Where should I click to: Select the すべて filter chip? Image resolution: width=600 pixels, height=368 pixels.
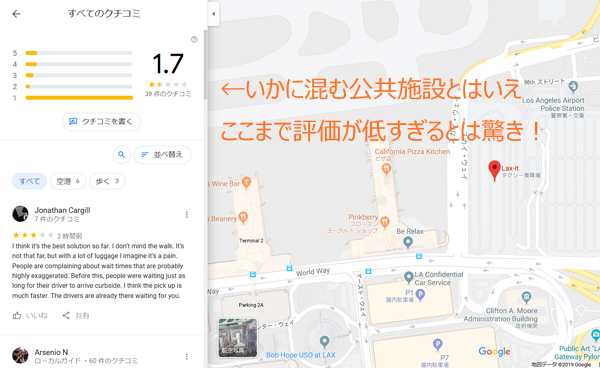click(29, 181)
